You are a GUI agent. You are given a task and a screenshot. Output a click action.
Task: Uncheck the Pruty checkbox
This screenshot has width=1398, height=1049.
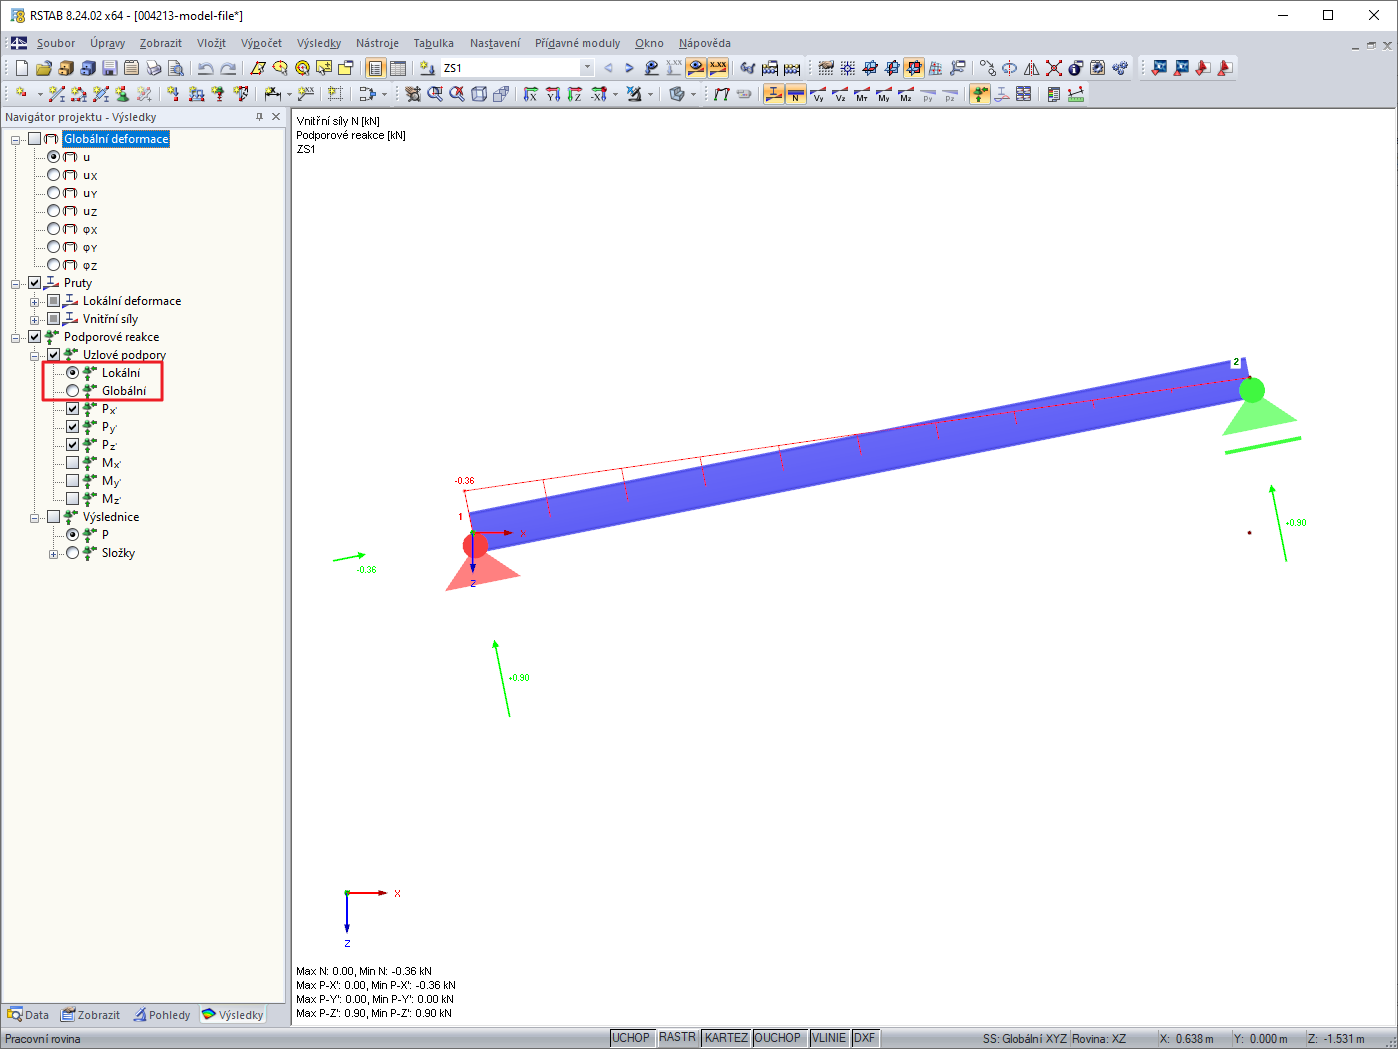pyautogui.click(x=35, y=283)
